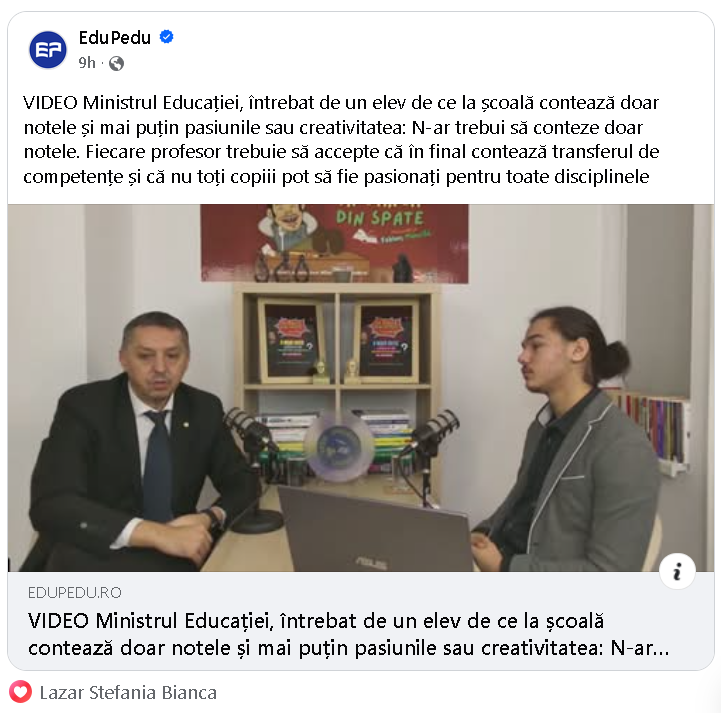Click the ASUS laptop in the thumbnail
The height and width of the screenshot is (715, 723).
pos(376,530)
